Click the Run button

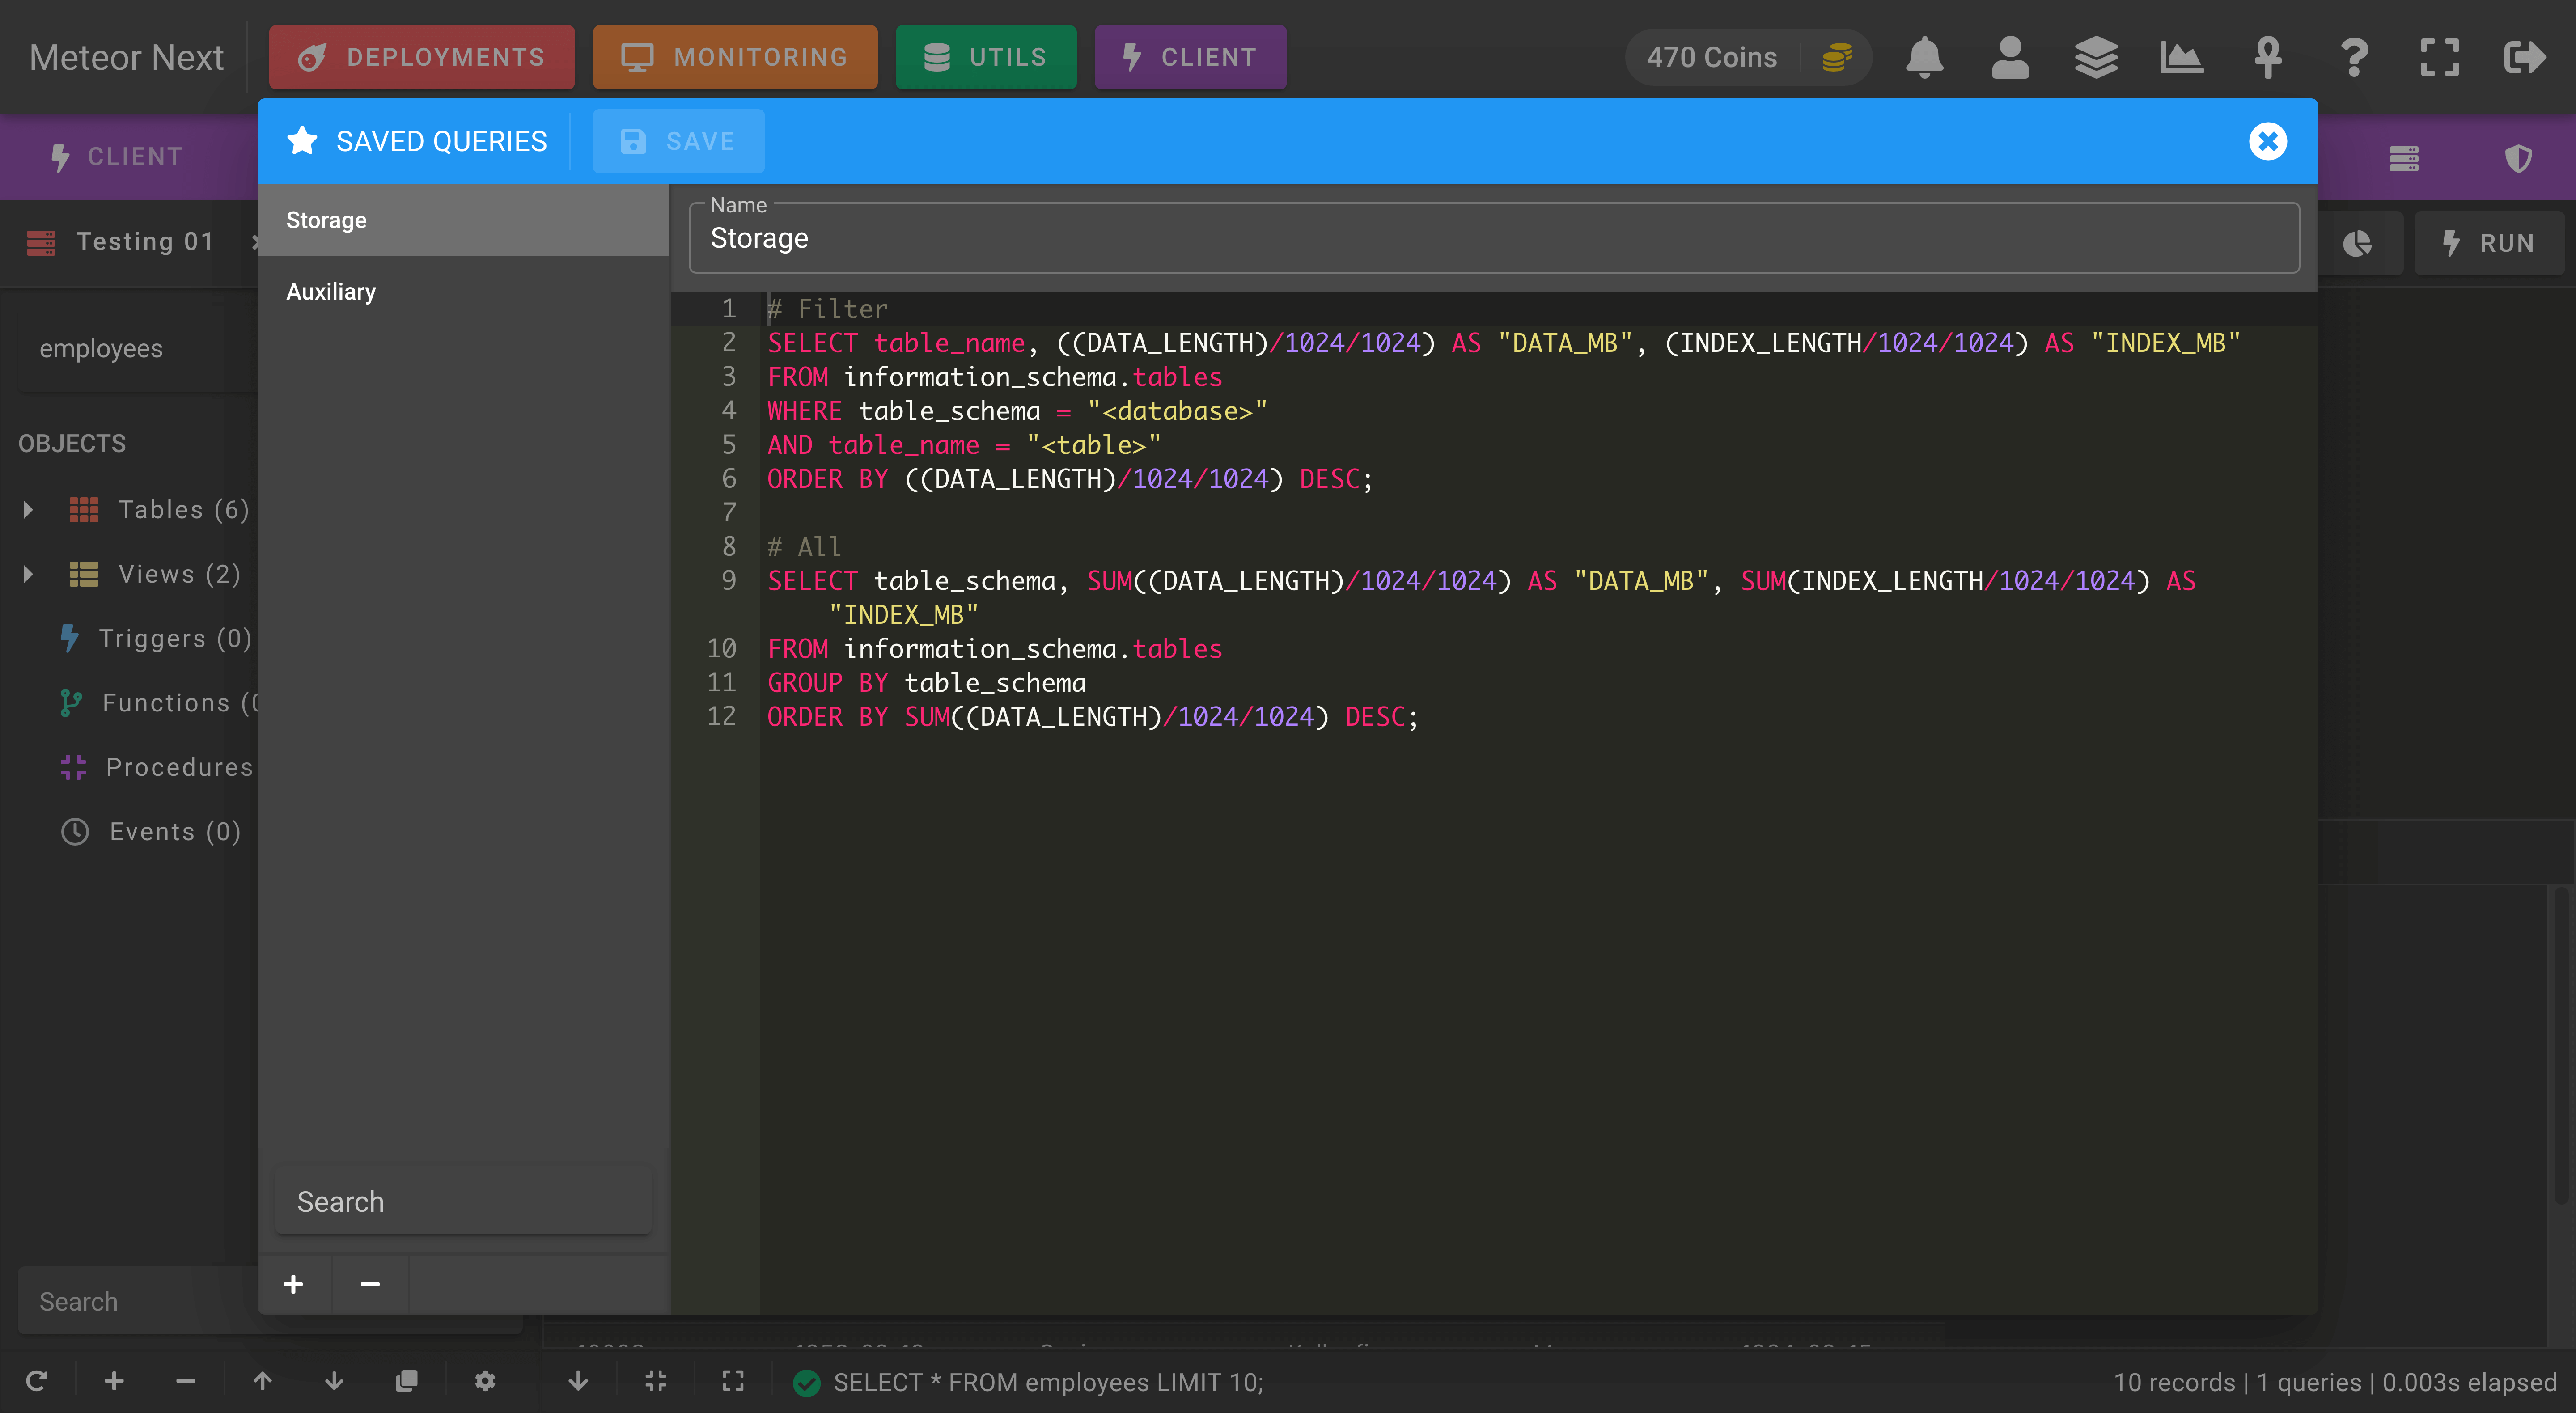click(2488, 243)
